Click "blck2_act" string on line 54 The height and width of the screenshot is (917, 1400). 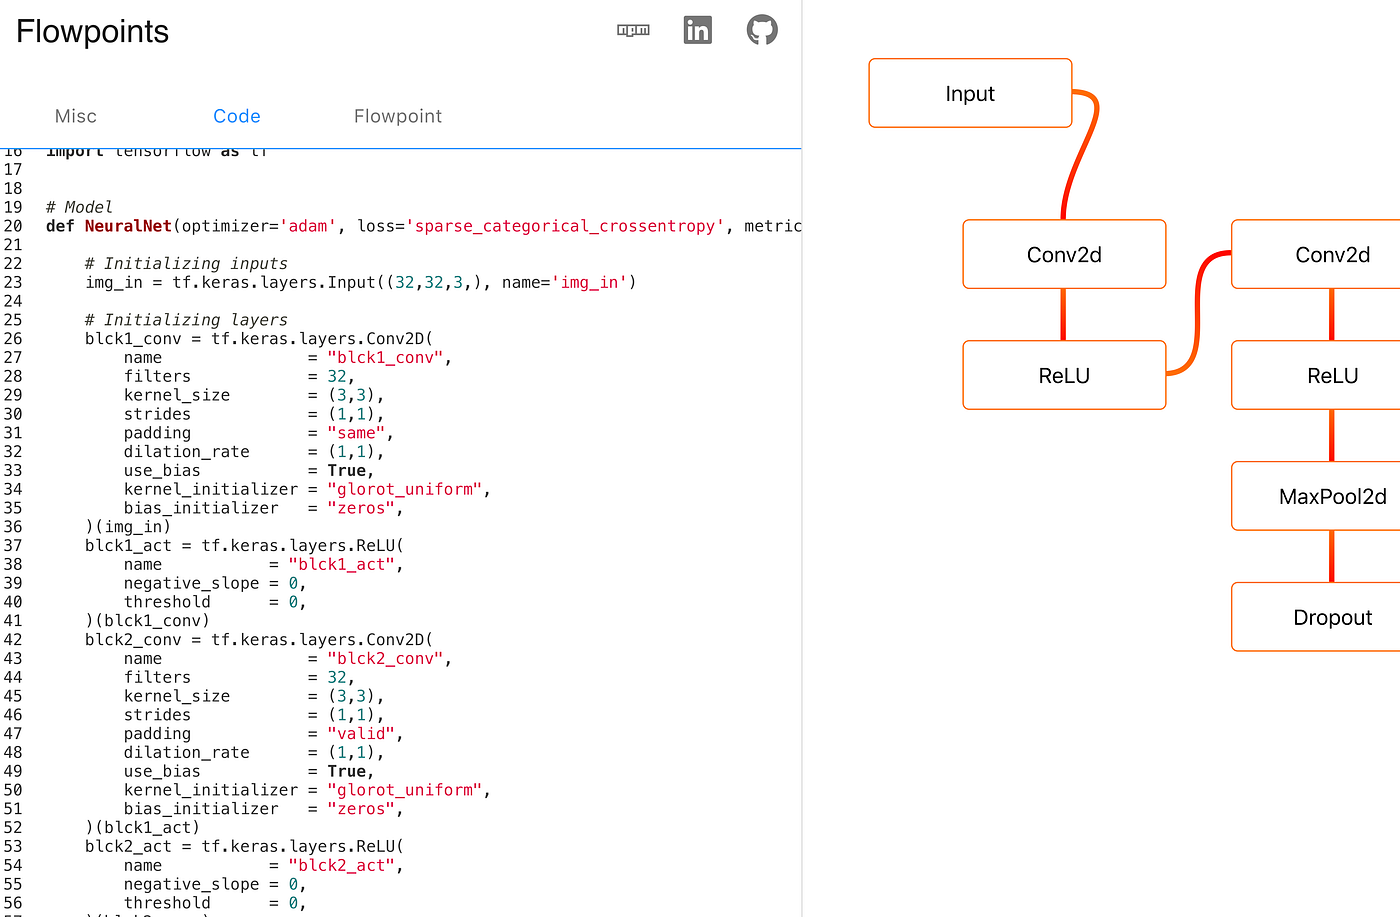[x=342, y=866]
